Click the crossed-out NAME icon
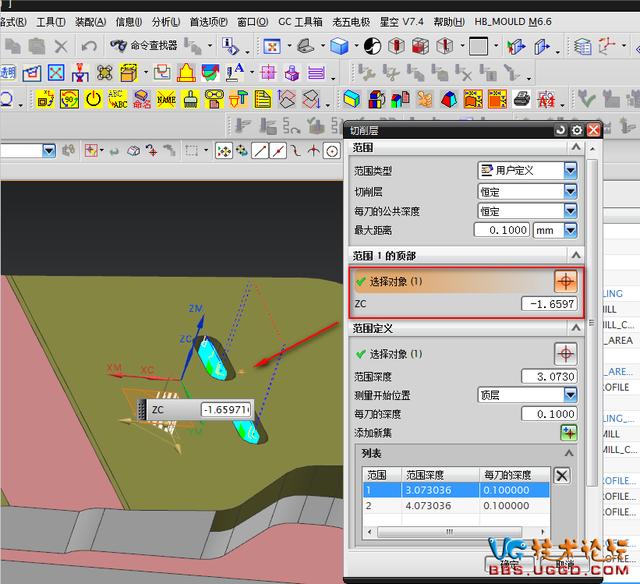 (166, 99)
